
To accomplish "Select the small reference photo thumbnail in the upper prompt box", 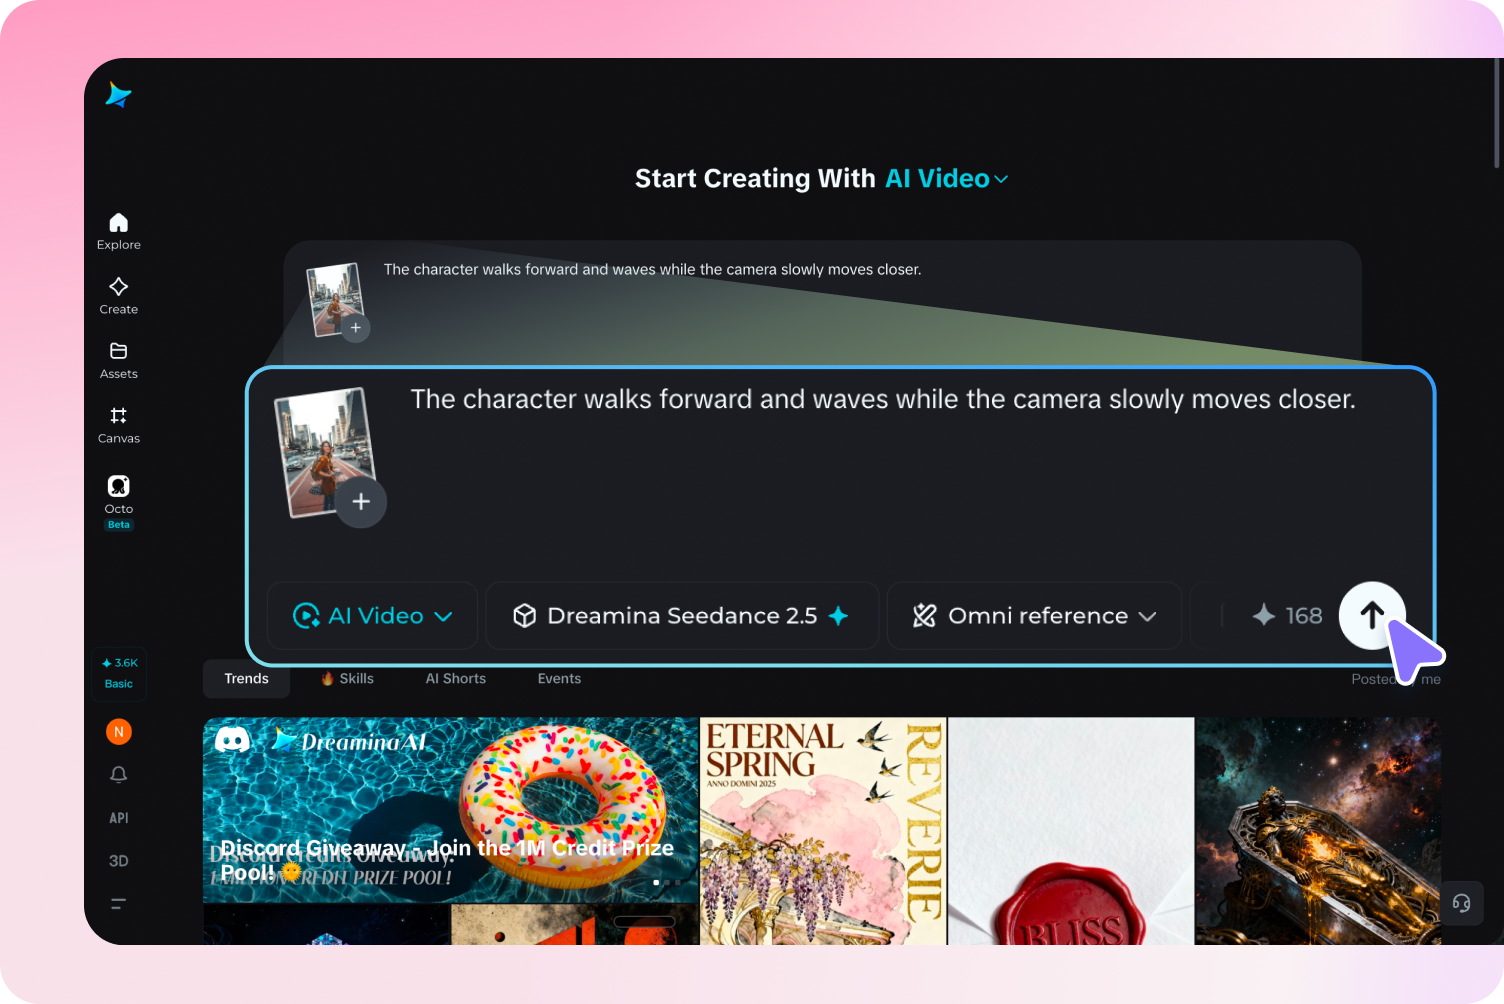I will click(334, 299).
